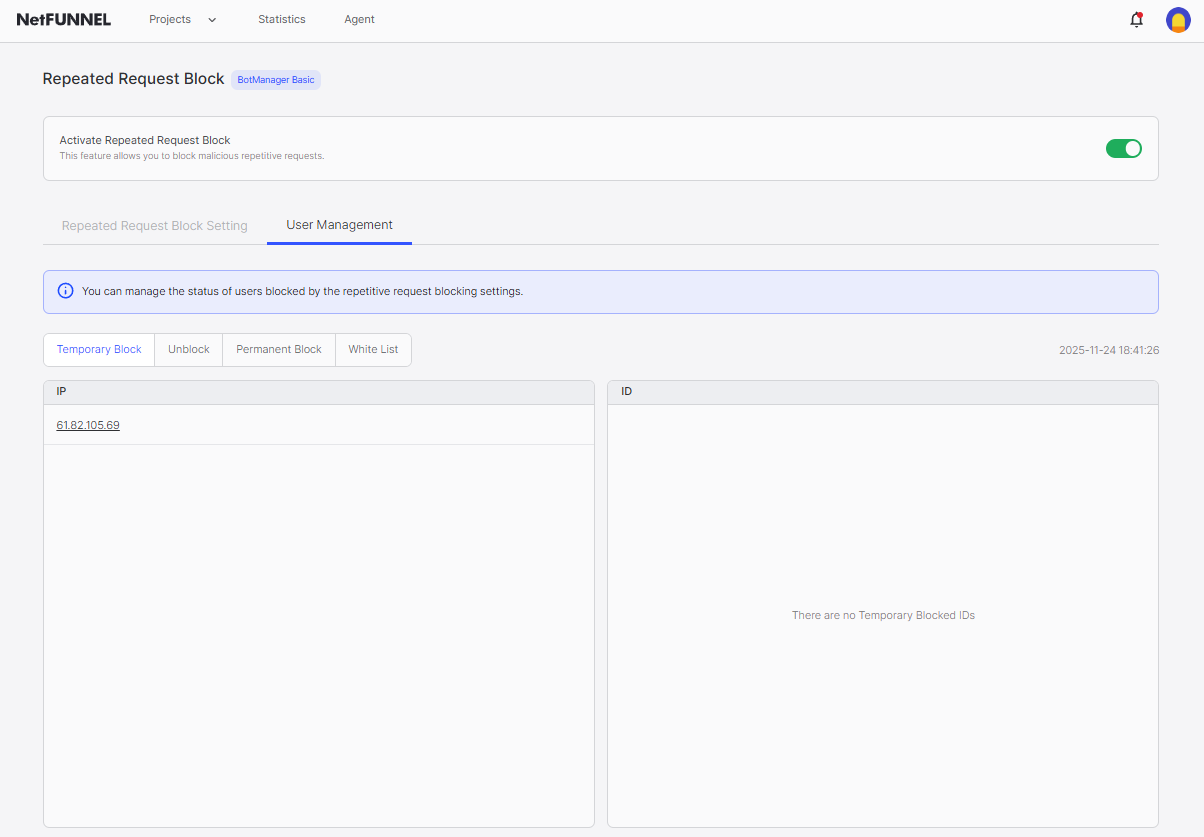
Task: Open the user profile avatar
Action: pos(1178,20)
